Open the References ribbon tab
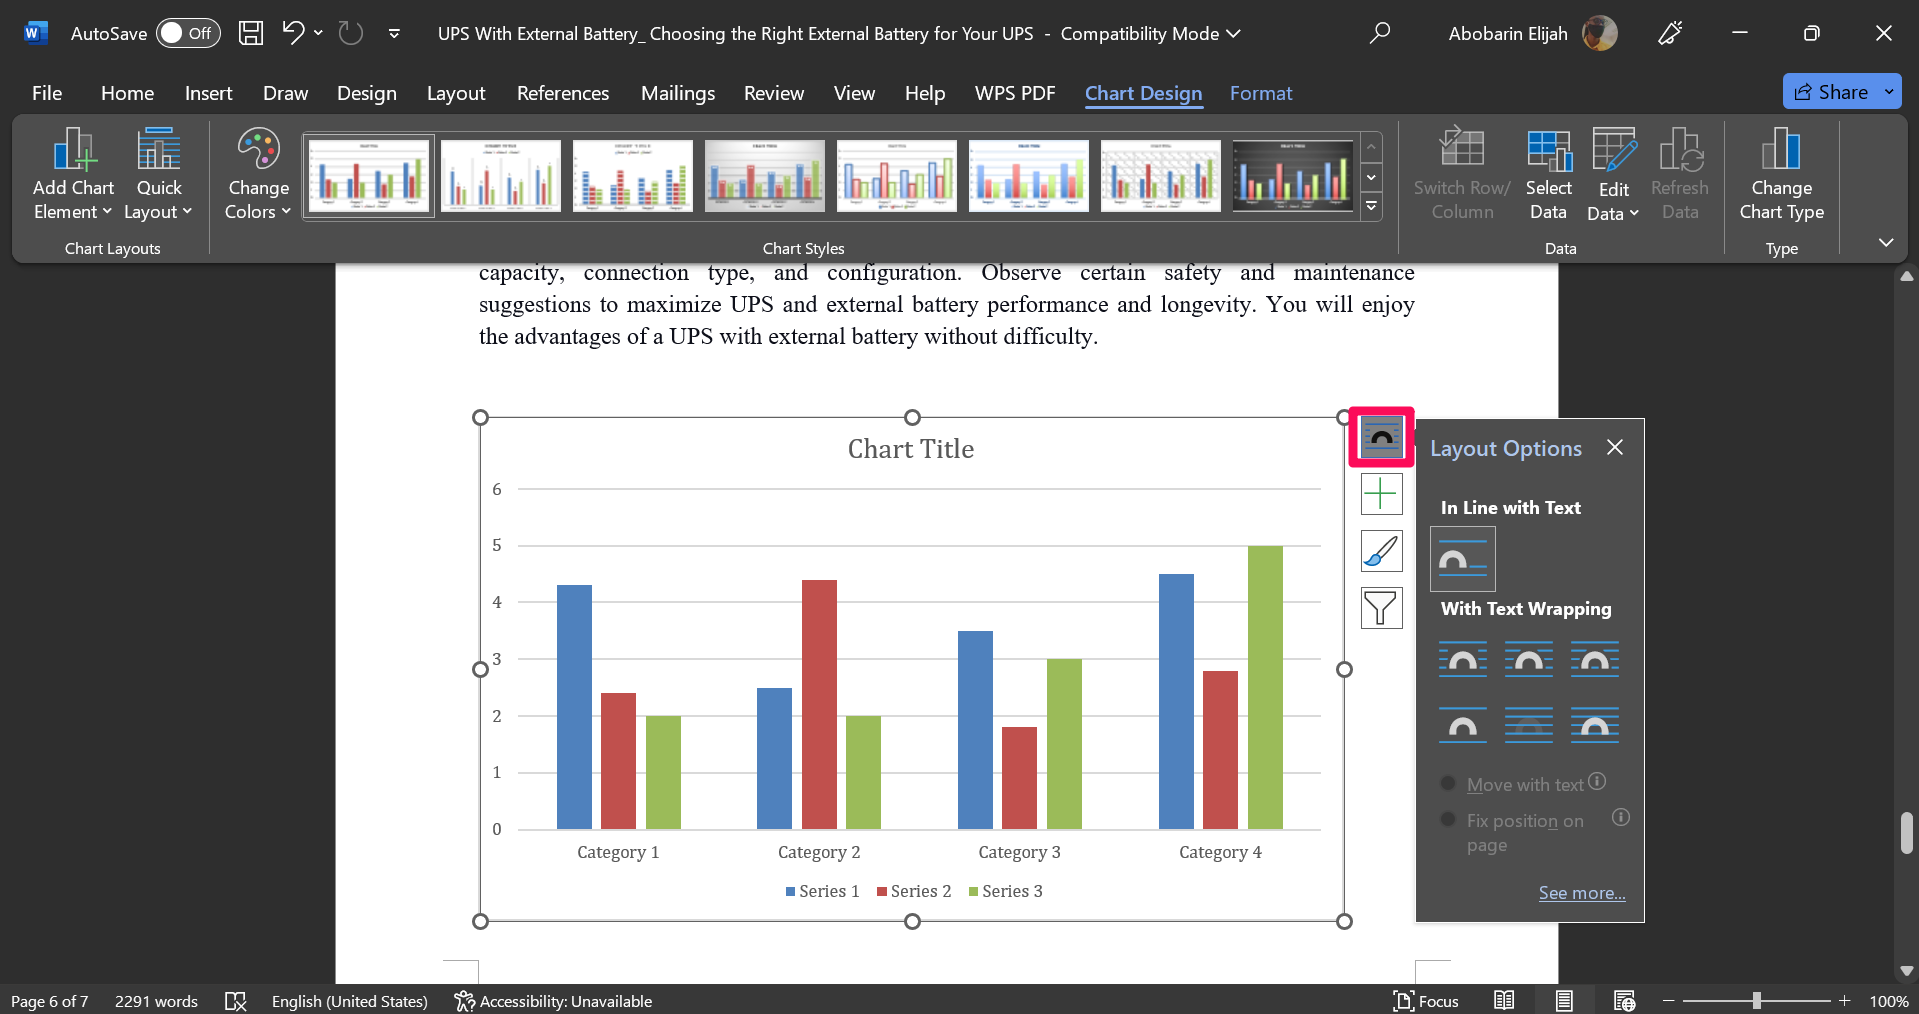Viewport: 1919px width, 1014px height. (563, 93)
